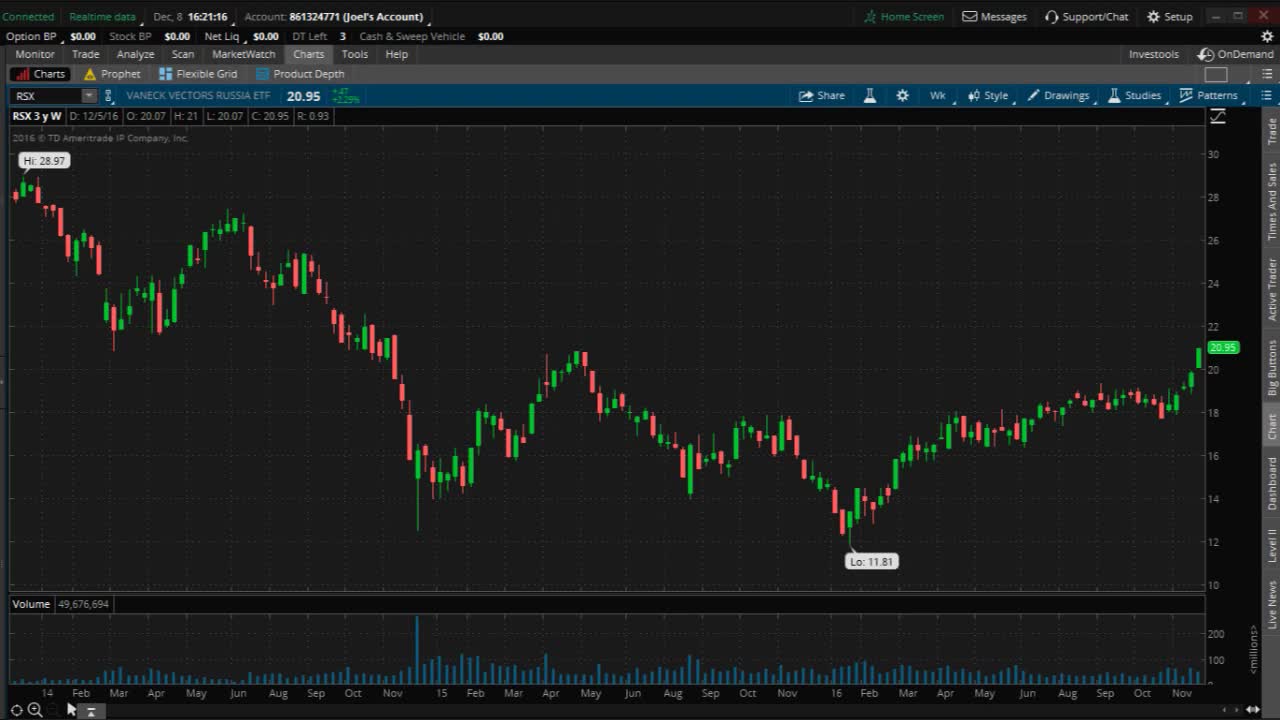The width and height of the screenshot is (1280, 720).
Task: Open the Dashboard side tab
Action: [1272, 483]
